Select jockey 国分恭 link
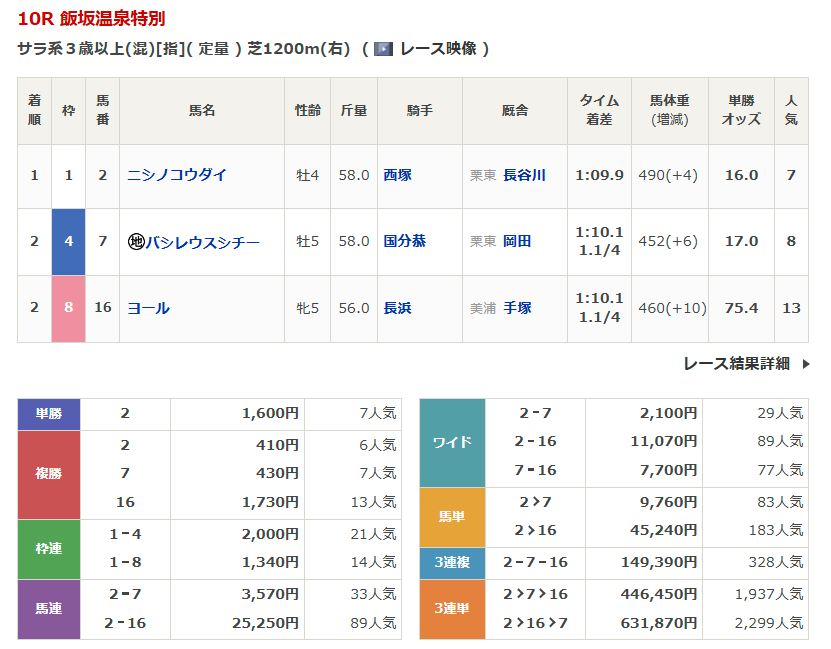831x649 pixels. point(404,242)
